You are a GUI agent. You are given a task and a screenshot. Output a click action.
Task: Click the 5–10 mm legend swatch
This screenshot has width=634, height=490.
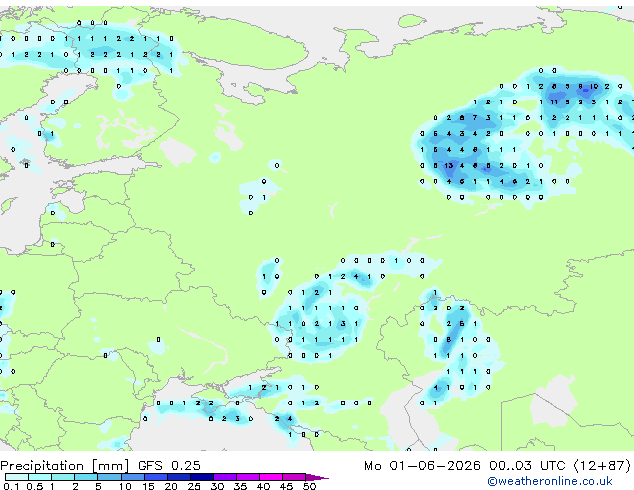tap(109, 477)
